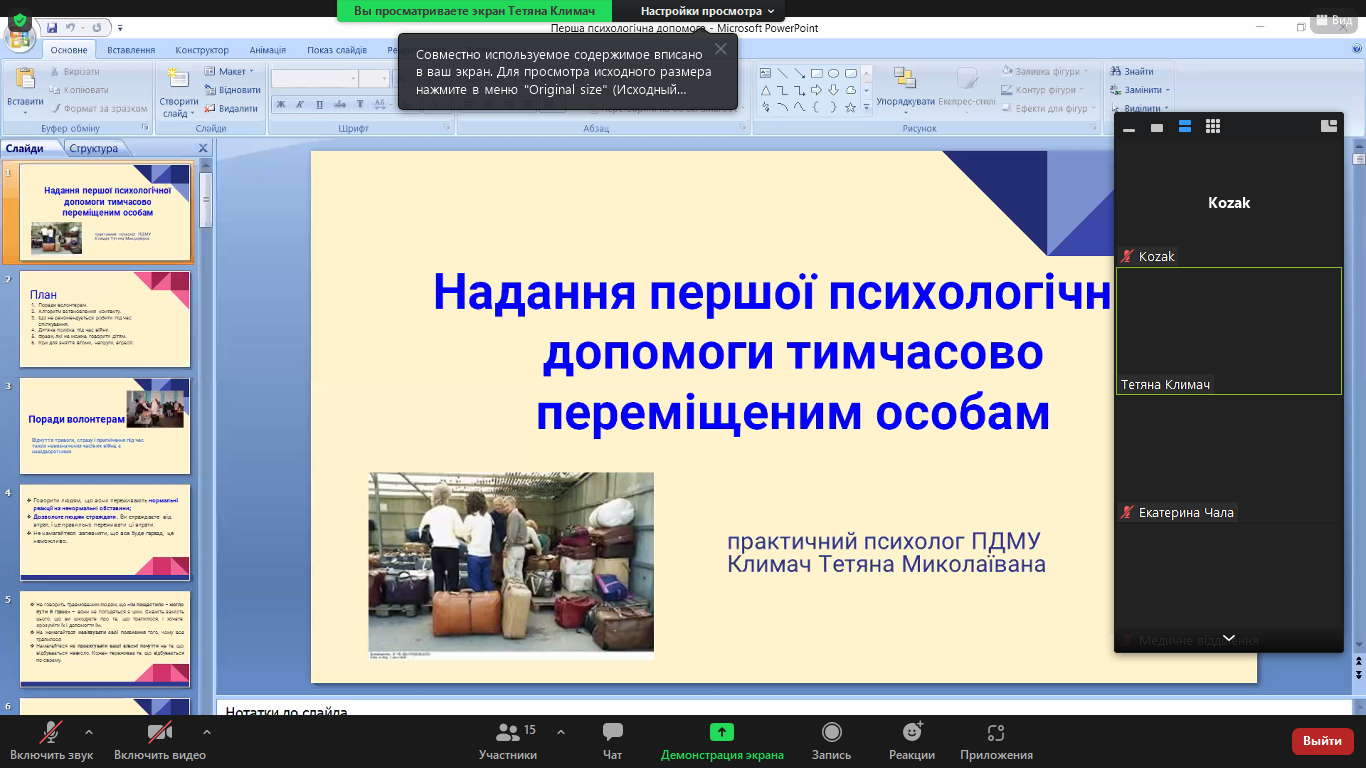
Task: Show more participants with down chevron
Action: (1229, 638)
